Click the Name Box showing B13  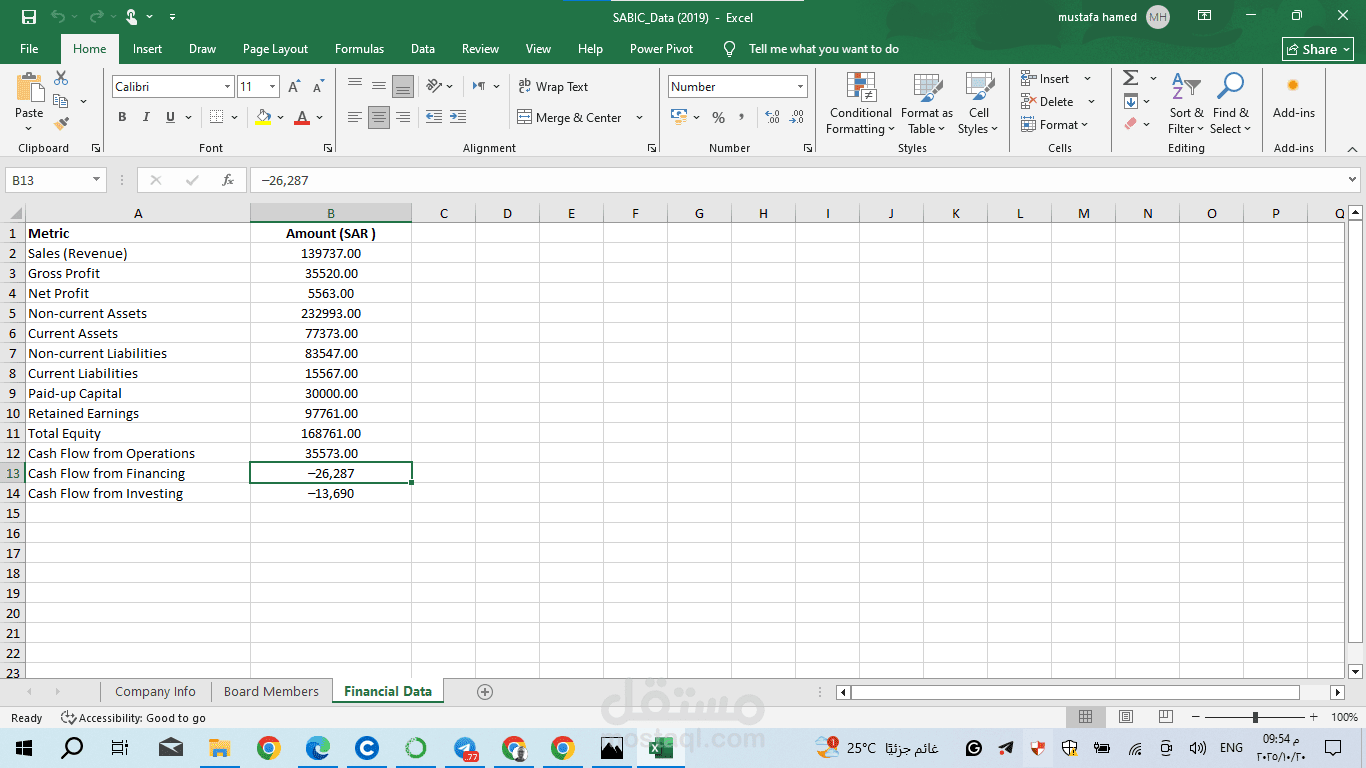click(55, 180)
